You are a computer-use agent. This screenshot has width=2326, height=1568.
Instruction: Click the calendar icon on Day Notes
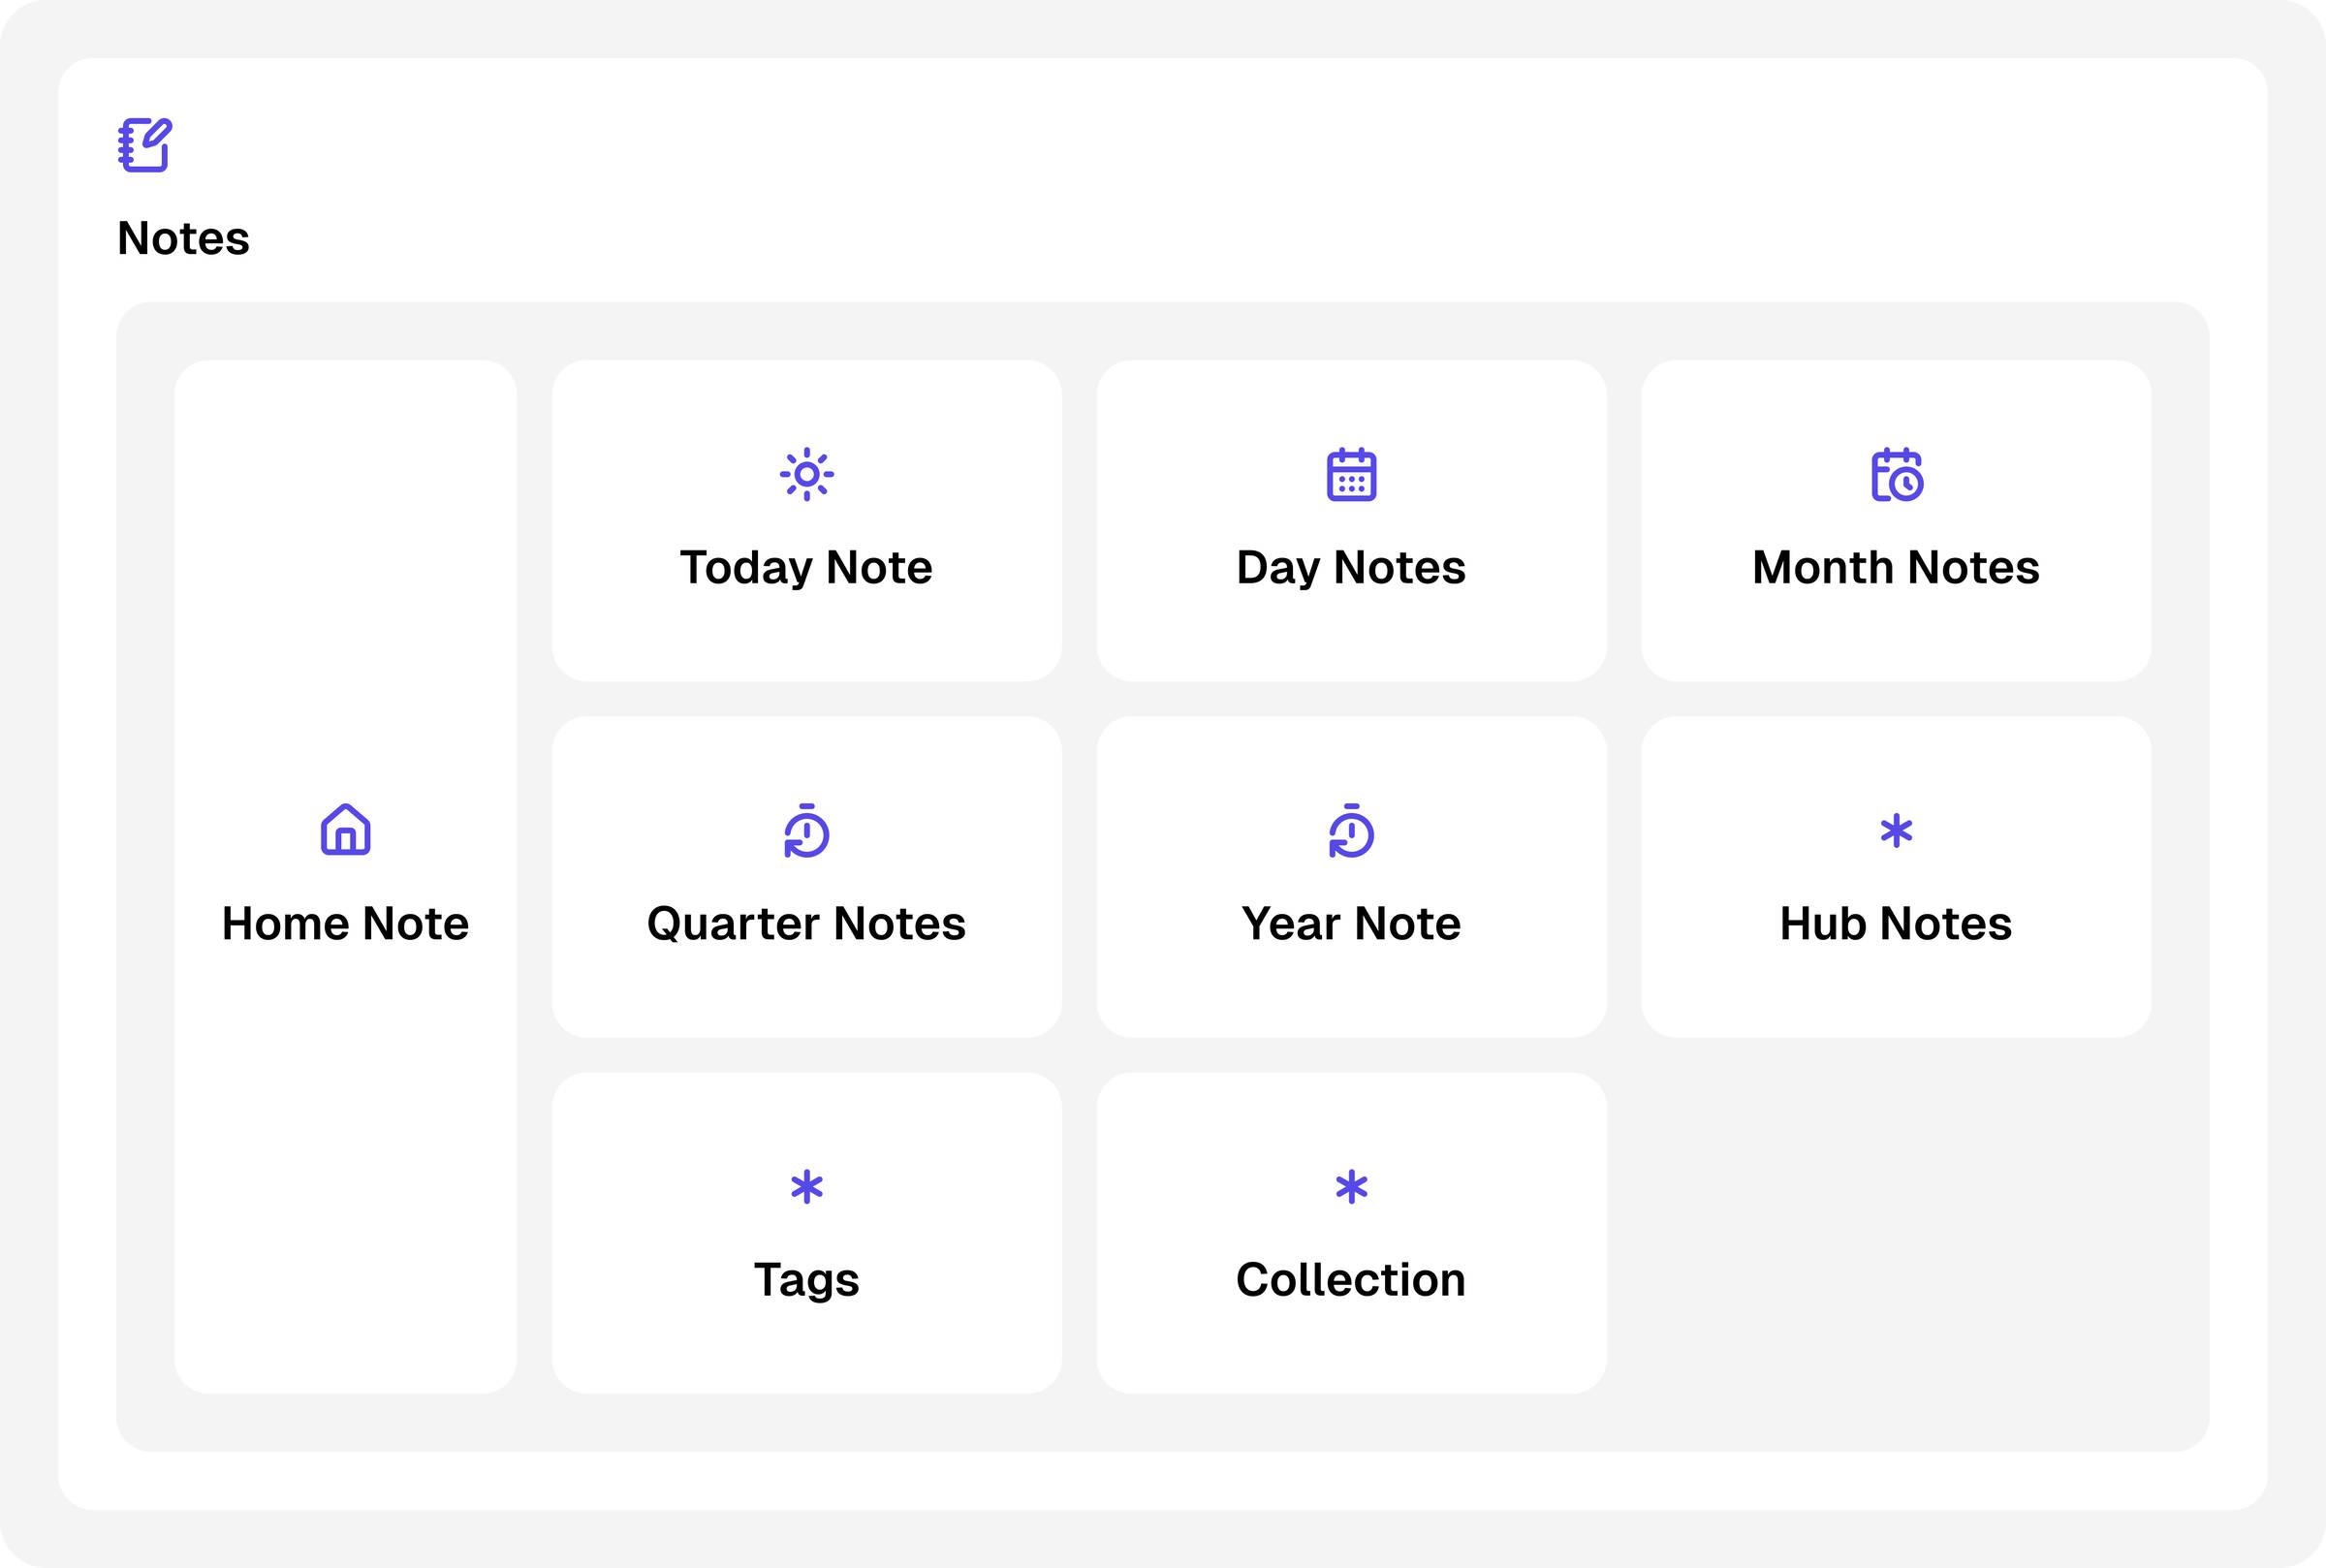[x=1351, y=474]
